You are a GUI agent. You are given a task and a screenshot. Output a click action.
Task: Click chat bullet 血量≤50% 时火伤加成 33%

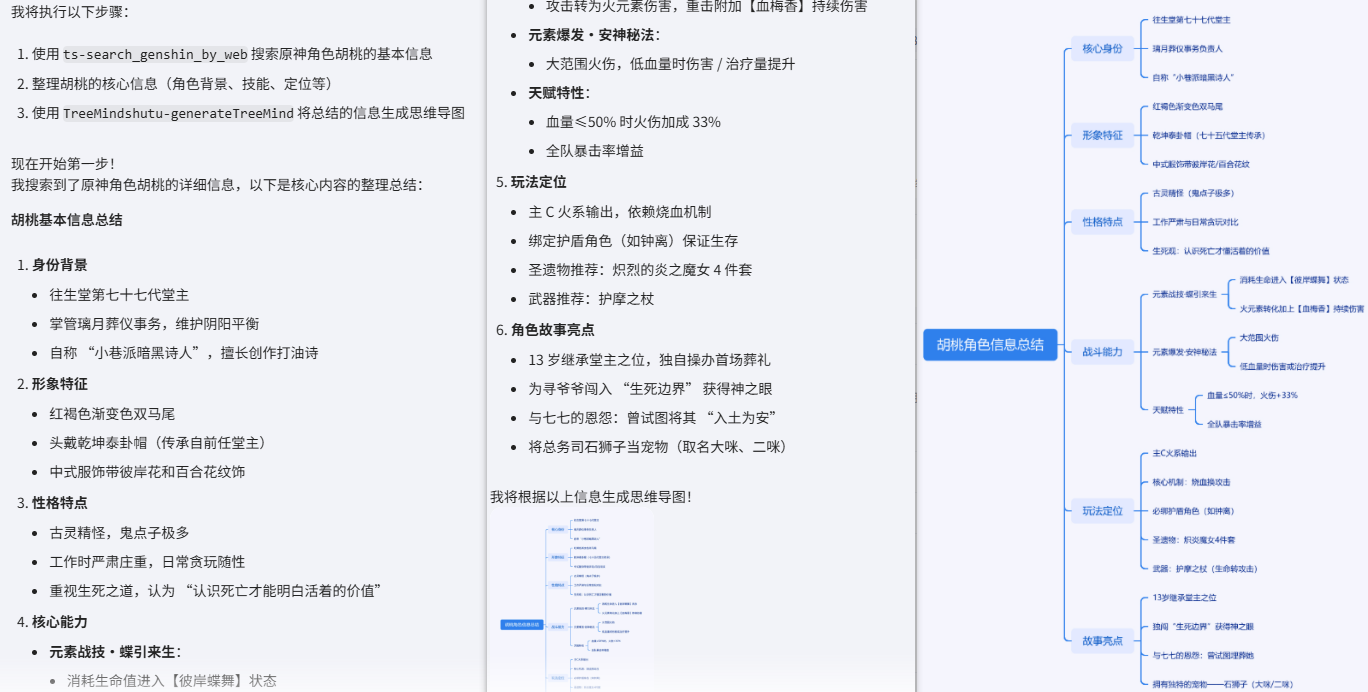click(x=633, y=122)
